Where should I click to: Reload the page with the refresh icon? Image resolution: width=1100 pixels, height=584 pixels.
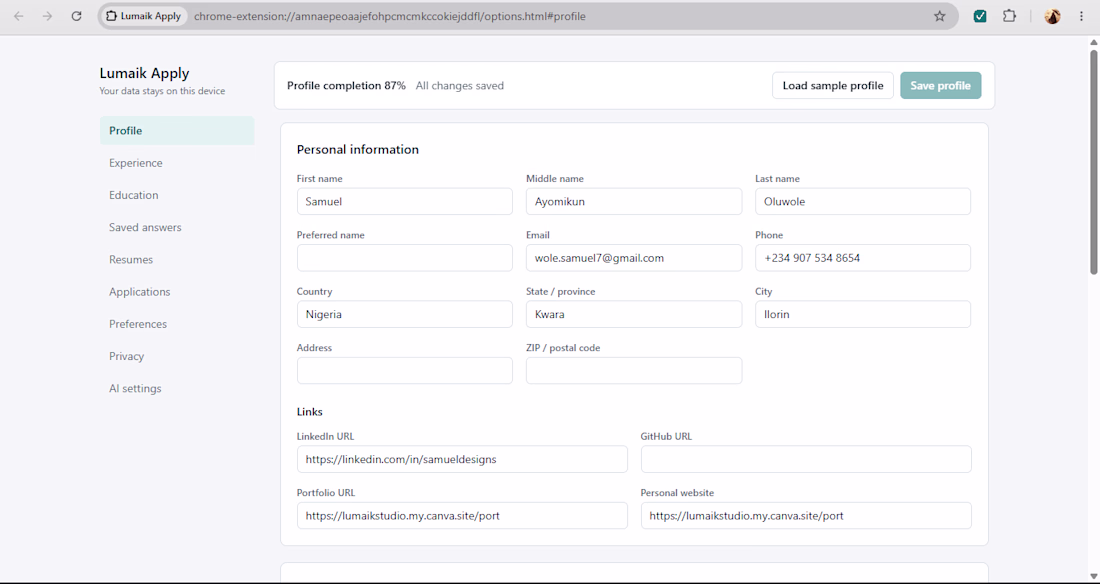point(77,16)
